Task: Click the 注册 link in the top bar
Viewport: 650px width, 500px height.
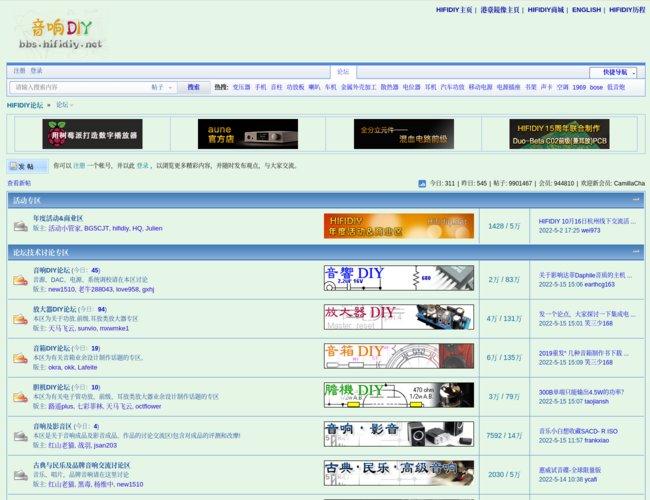Action: tap(19, 71)
